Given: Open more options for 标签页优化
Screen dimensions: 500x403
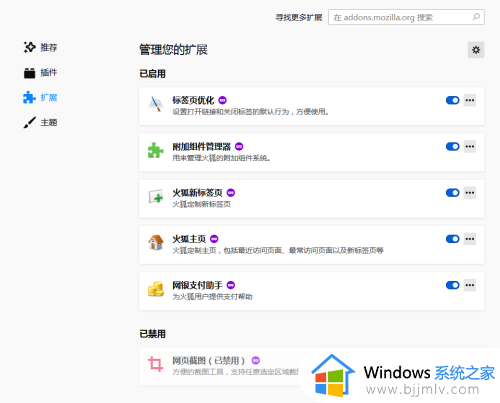Looking at the screenshot, I should [470, 100].
